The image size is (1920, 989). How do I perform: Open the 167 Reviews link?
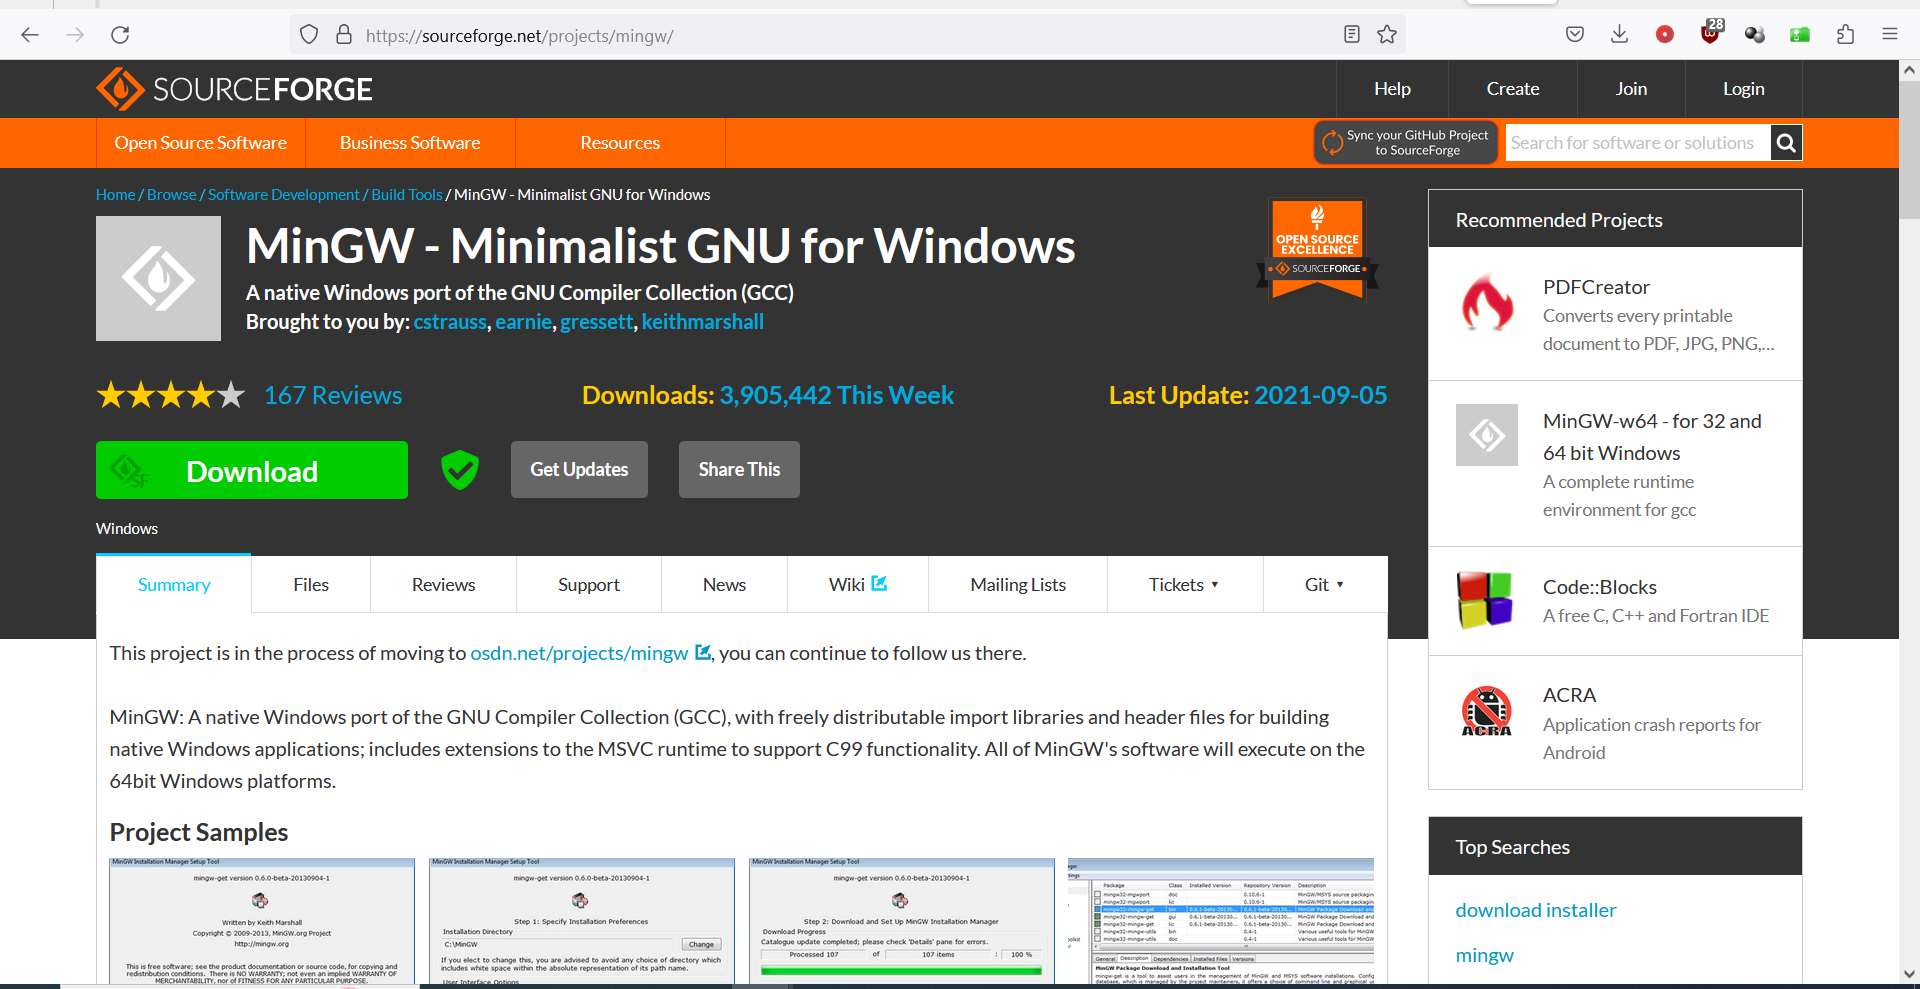pos(332,394)
